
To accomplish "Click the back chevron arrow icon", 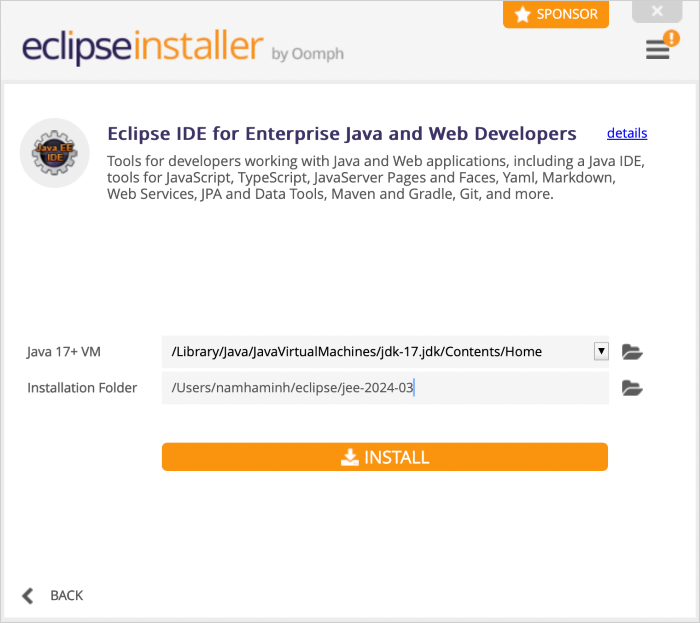I will (x=28, y=596).
